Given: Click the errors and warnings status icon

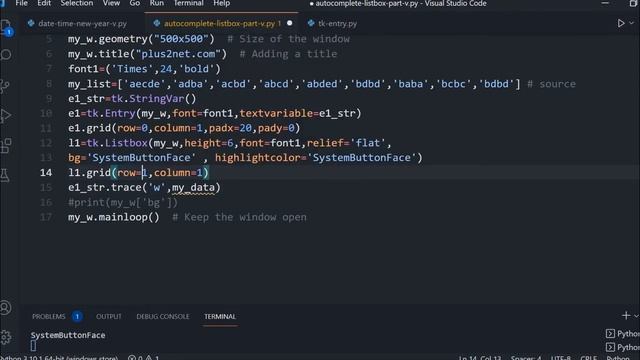Looking at the screenshot, I should (x=144, y=358).
